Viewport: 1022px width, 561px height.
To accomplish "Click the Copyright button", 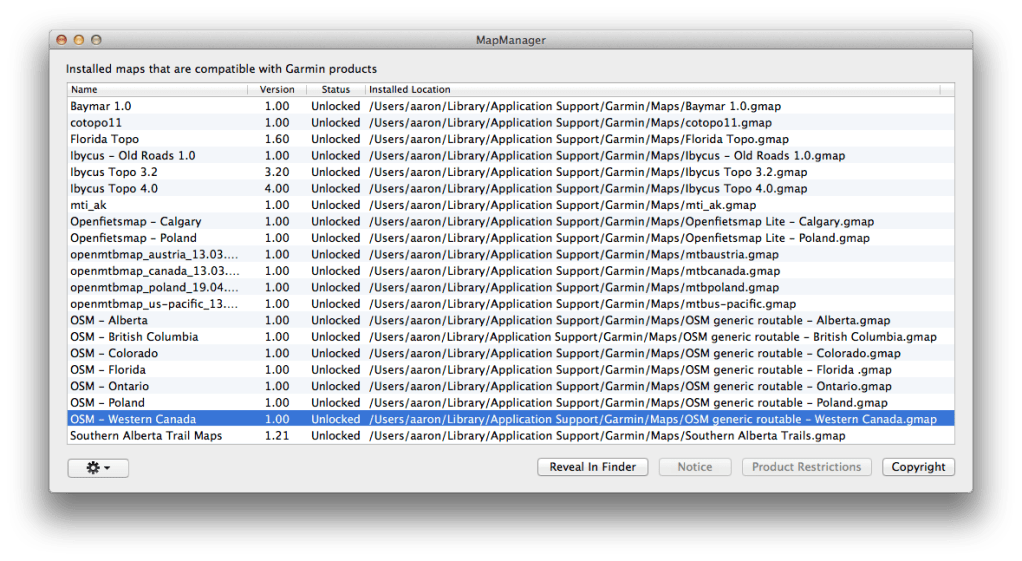I will 918,467.
